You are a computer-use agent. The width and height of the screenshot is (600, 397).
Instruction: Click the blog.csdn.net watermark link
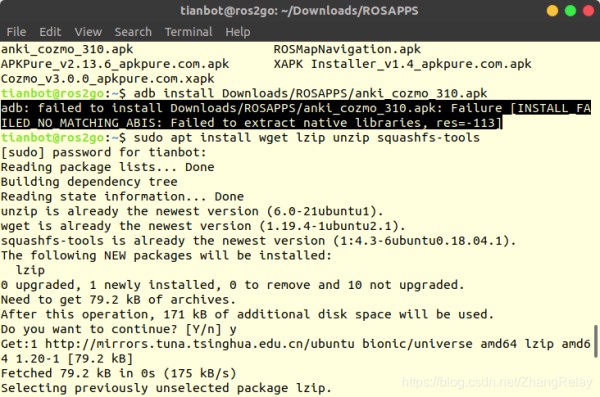click(497, 382)
